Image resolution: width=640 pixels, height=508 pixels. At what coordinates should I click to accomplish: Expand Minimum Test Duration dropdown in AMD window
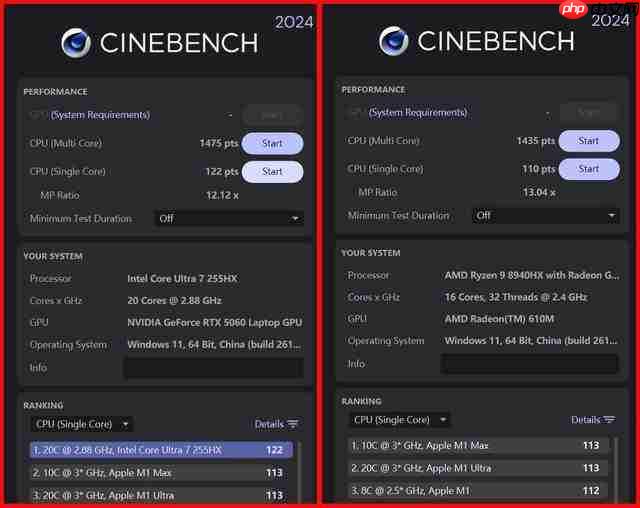[546, 215]
